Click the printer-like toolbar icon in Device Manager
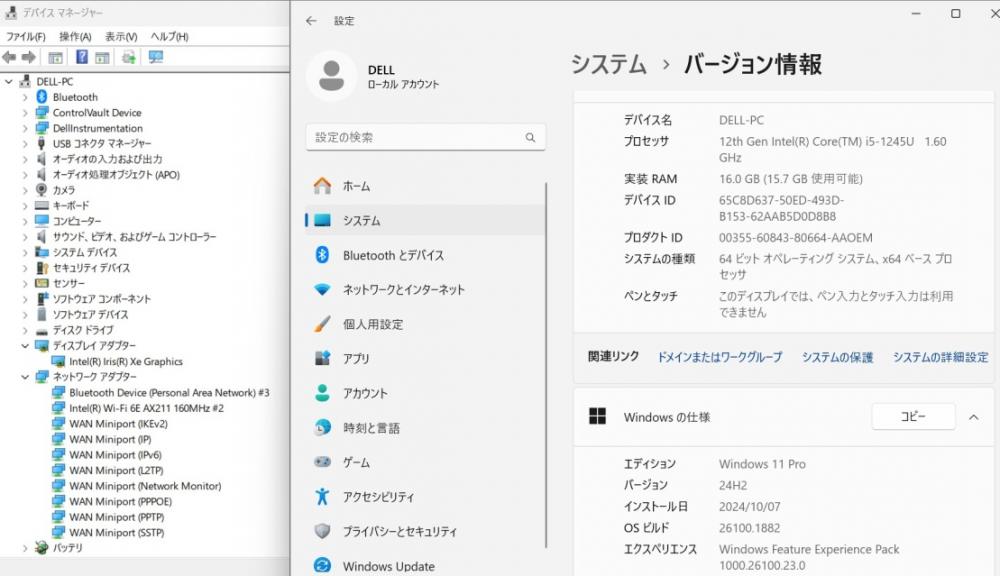 (x=129, y=57)
